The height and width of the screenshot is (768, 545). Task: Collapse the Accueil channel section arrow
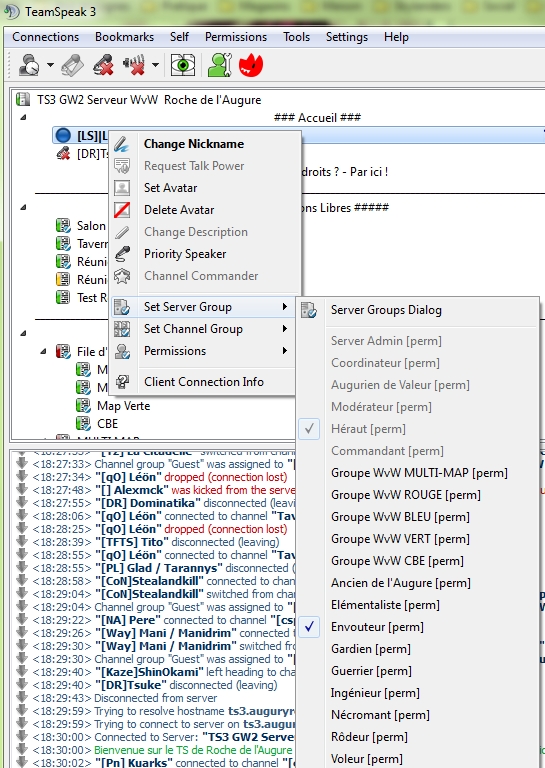point(23,117)
